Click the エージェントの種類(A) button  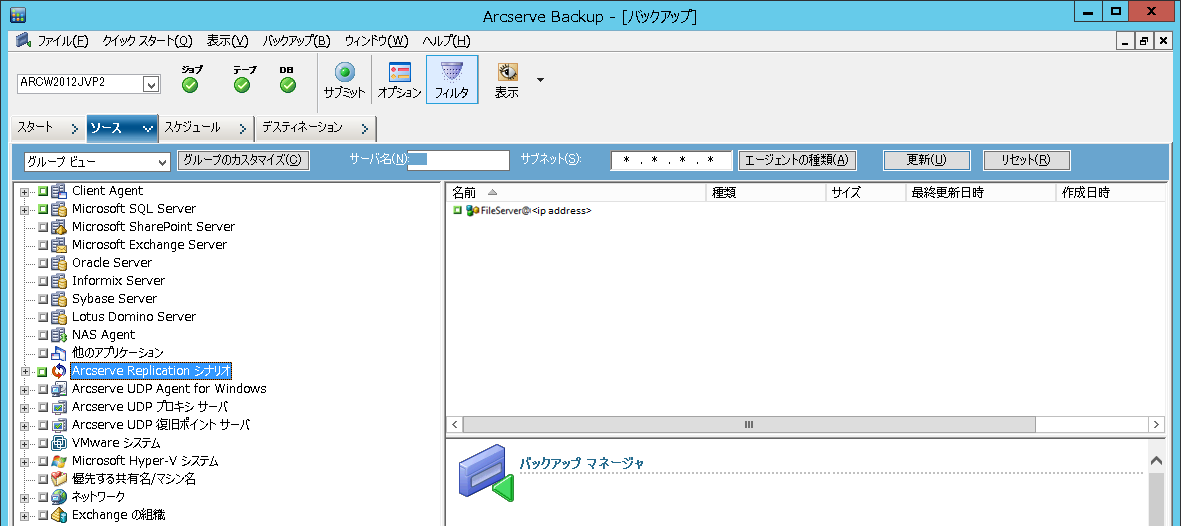tap(798, 160)
